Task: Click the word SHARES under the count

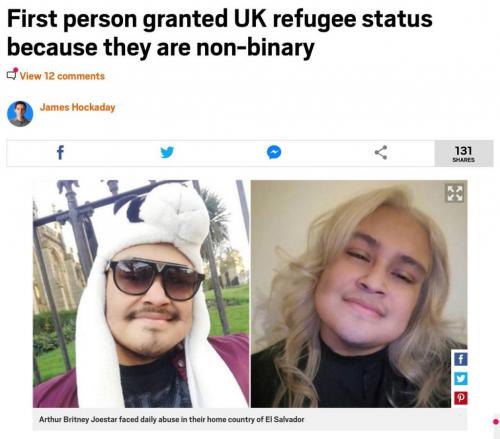Action: (463, 160)
